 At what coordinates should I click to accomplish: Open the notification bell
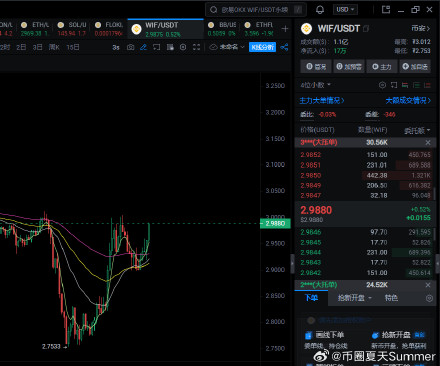point(320,10)
